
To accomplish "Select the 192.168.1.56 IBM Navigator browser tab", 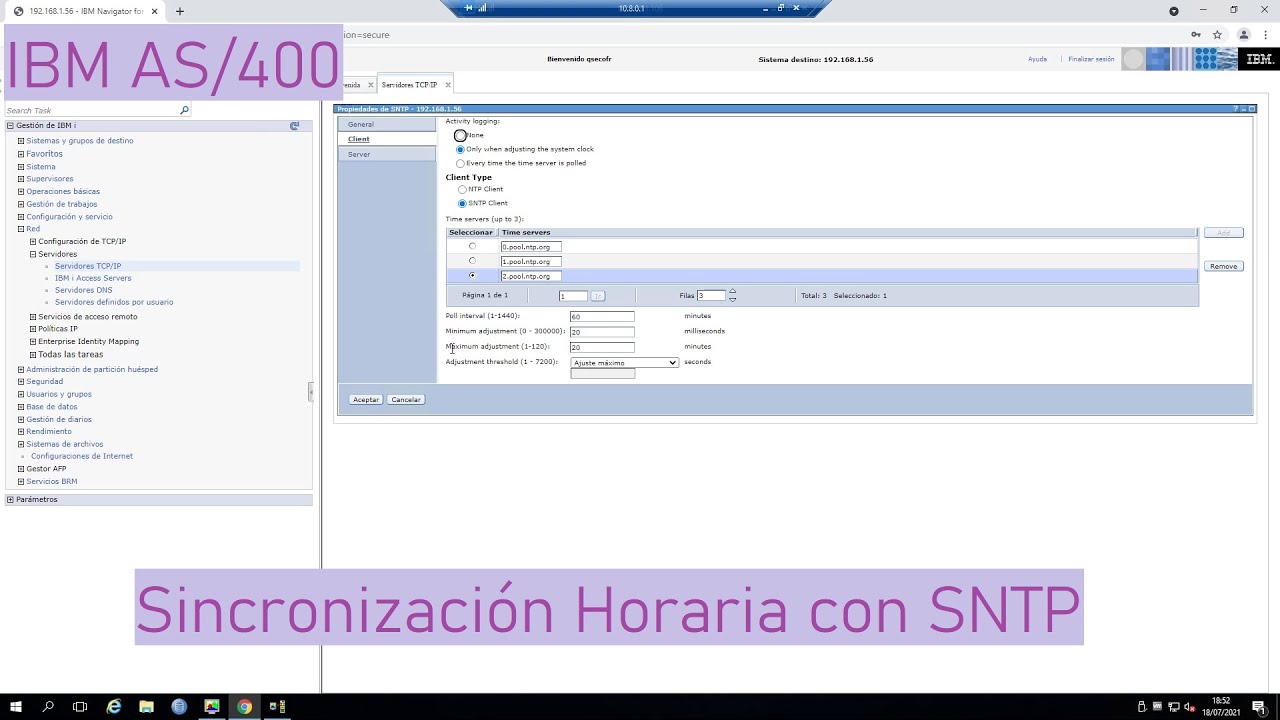I will tap(85, 11).
